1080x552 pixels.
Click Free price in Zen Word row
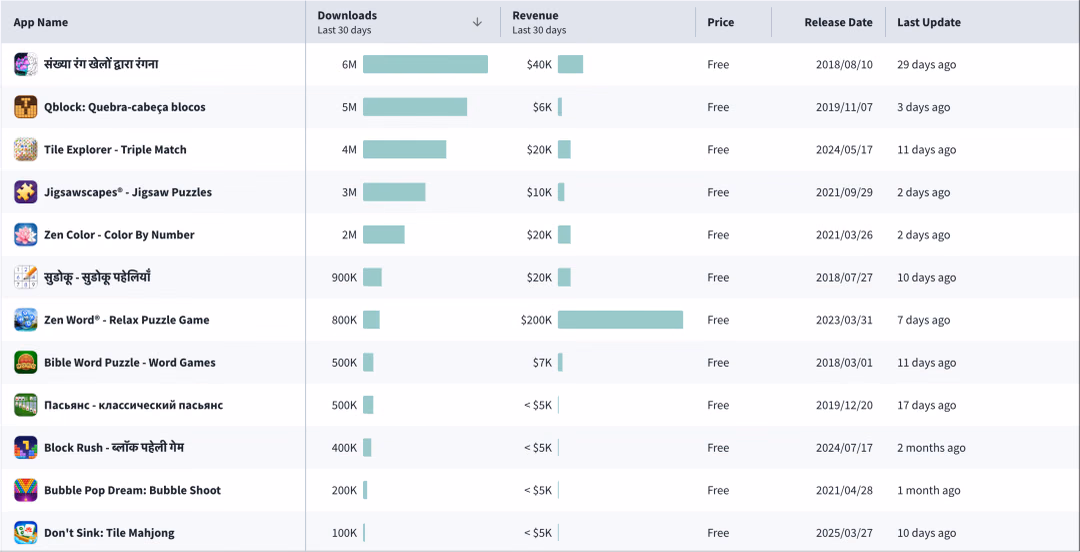(718, 320)
